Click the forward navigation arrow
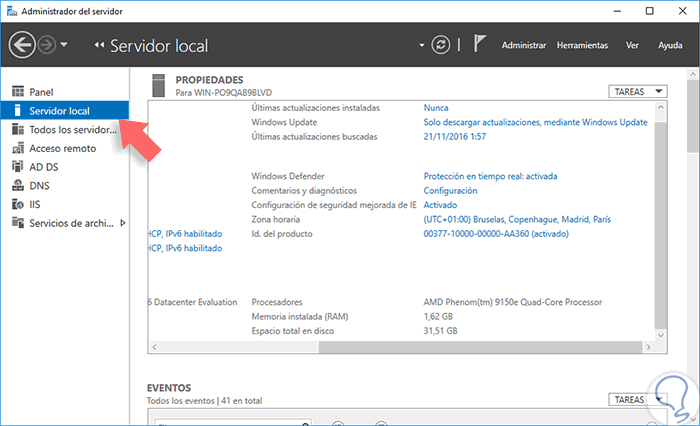 coord(47,45)
